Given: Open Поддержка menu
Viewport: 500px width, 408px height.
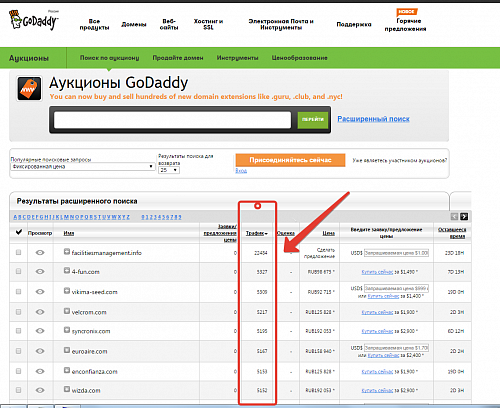Looking at the screenshot, I should pyautogui.click(x=354, y=24).
